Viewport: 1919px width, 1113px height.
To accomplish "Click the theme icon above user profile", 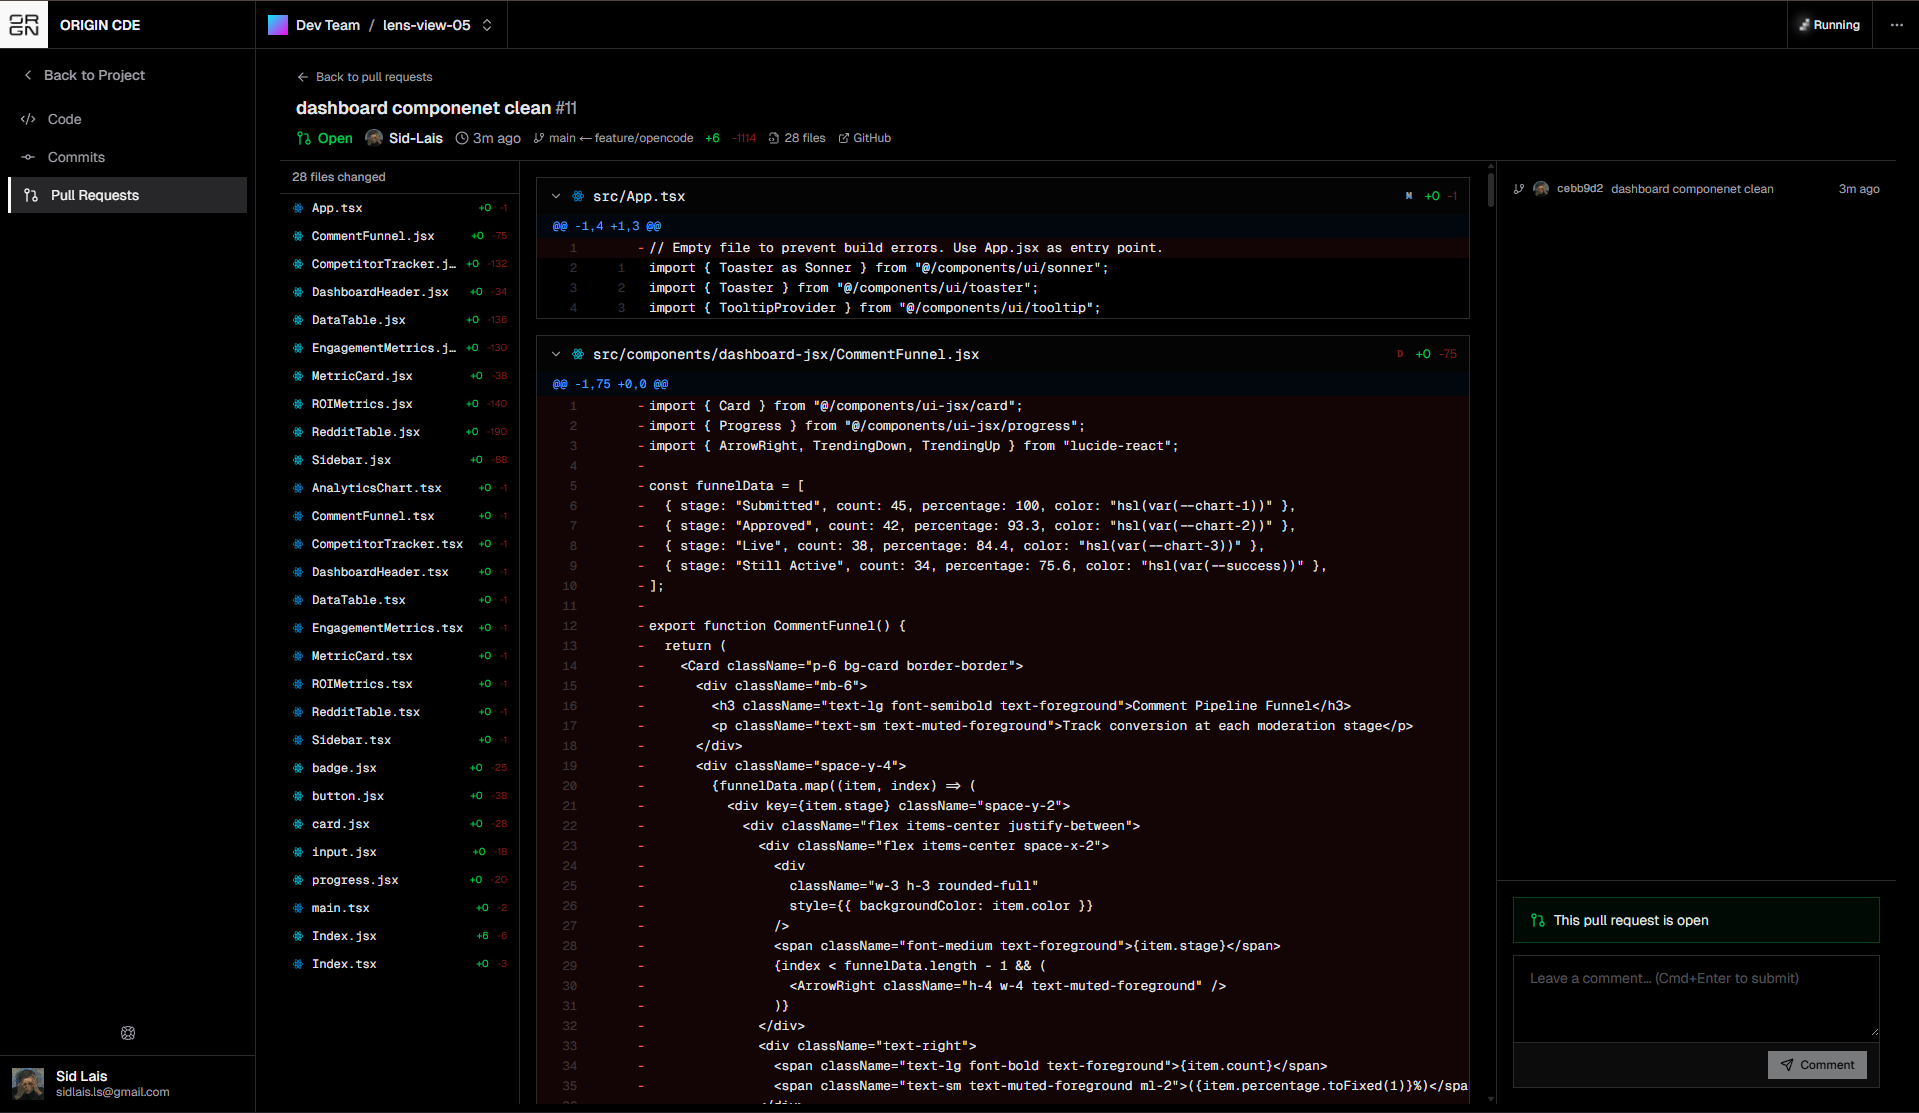I will pos(128,1033).
